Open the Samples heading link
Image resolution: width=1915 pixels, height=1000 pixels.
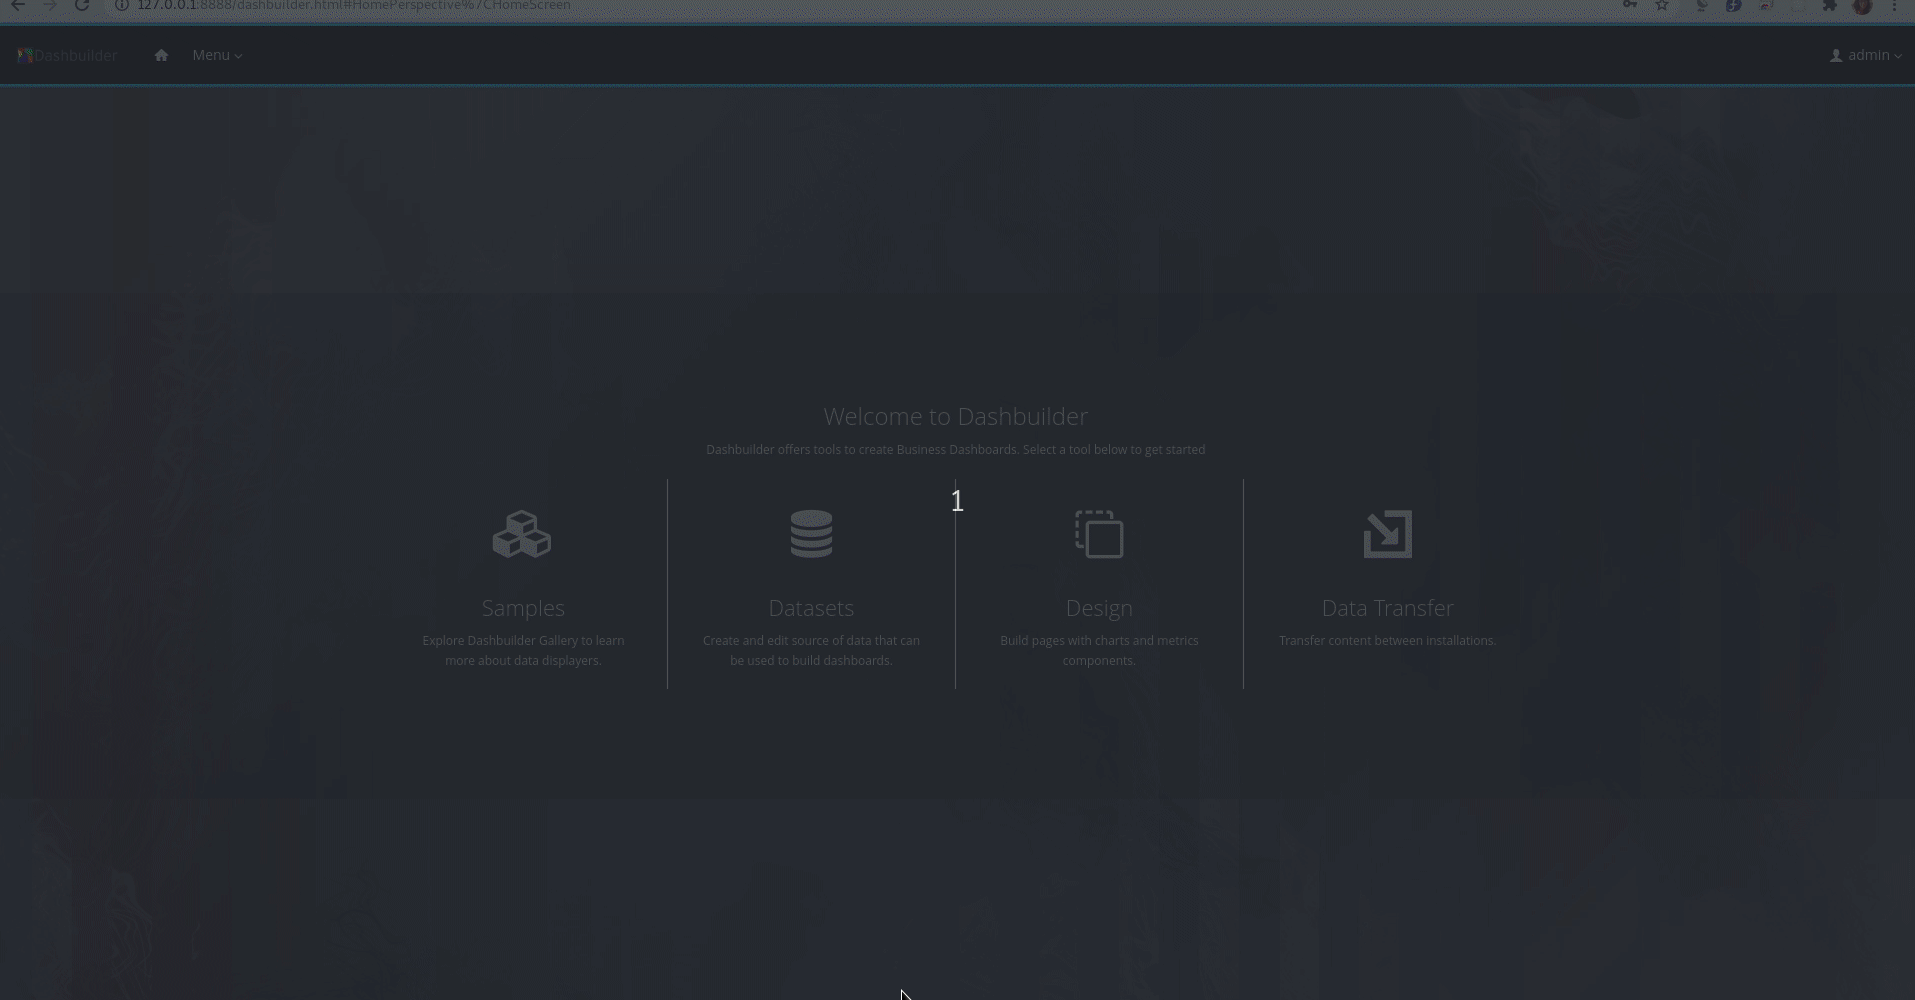(523, 608)
